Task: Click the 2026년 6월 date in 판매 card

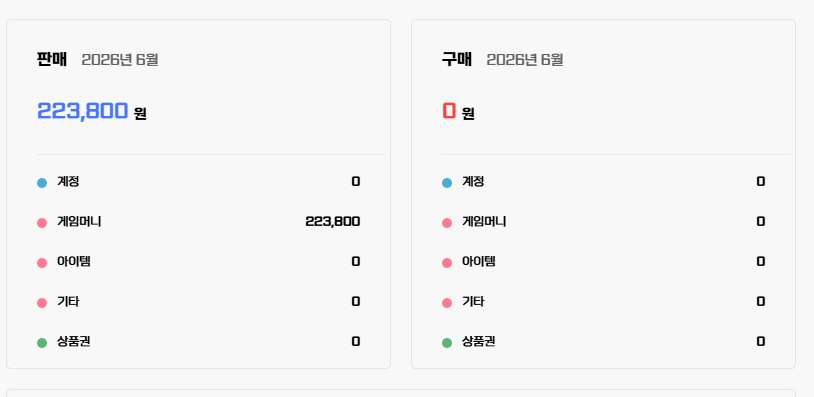Action: [120, 60]
